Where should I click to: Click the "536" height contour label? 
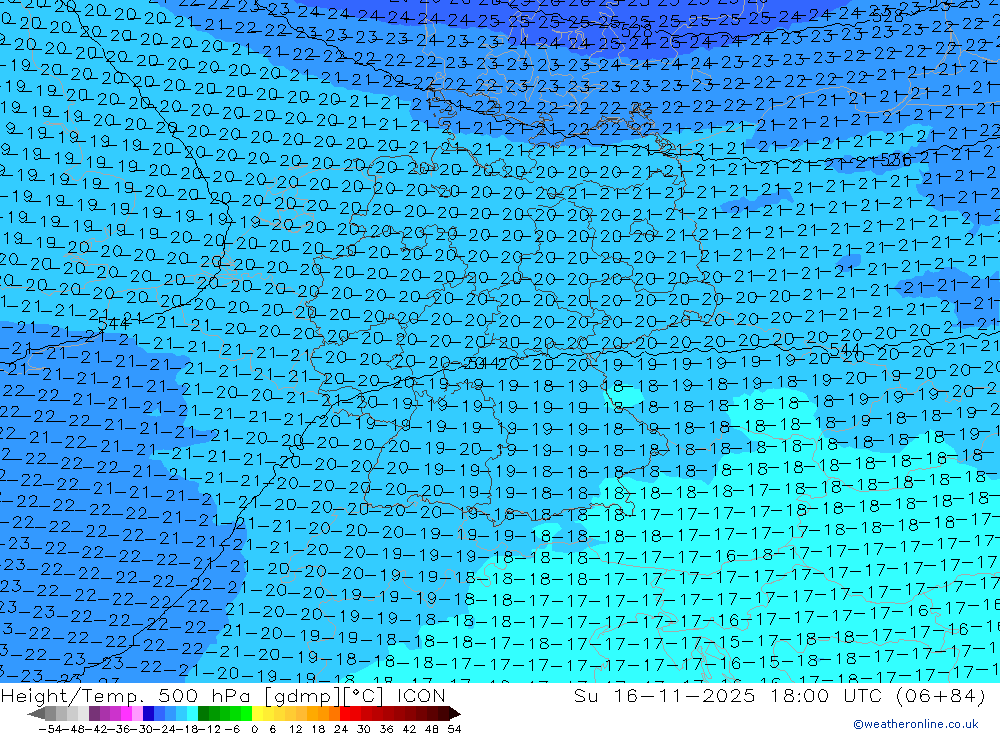(895, 159)
